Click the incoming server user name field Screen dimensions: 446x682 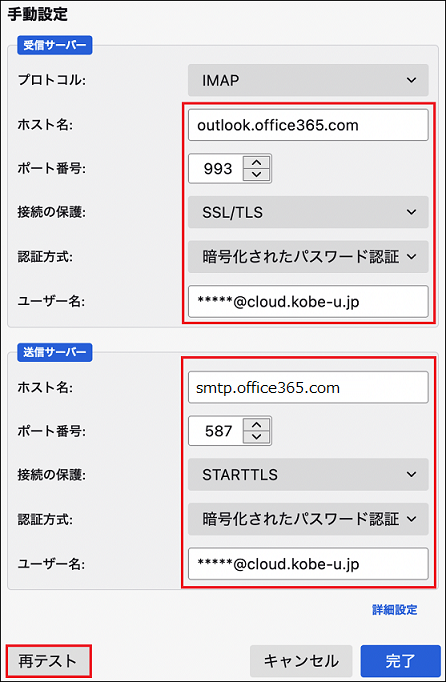pyautogui.click(x=308, y=301)
